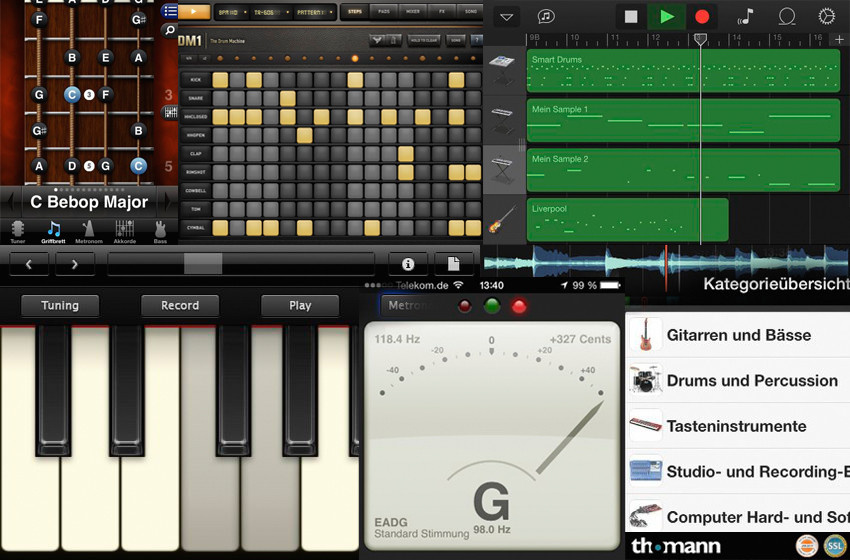
Task: Toggle the only lit Clap step pad
Action: (x=405, y=153)
